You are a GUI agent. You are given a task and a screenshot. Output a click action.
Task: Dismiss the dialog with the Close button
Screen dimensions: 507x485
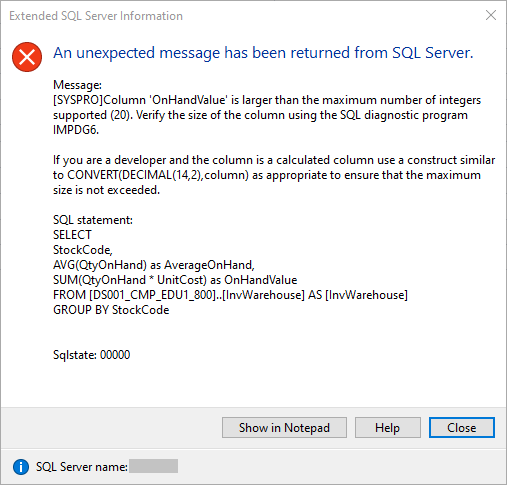(x=462, y=427)
